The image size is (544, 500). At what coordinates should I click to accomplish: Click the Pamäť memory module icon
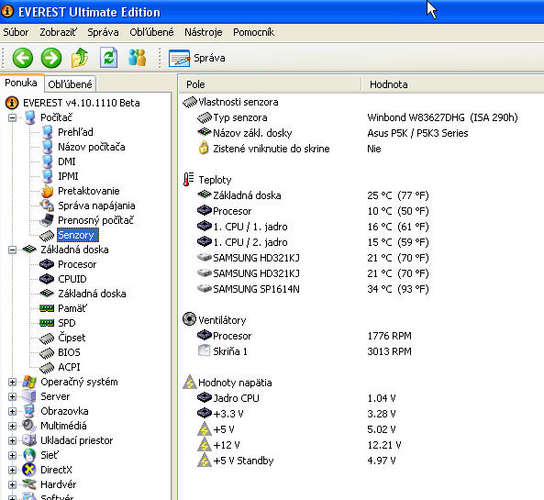[46, 308]
